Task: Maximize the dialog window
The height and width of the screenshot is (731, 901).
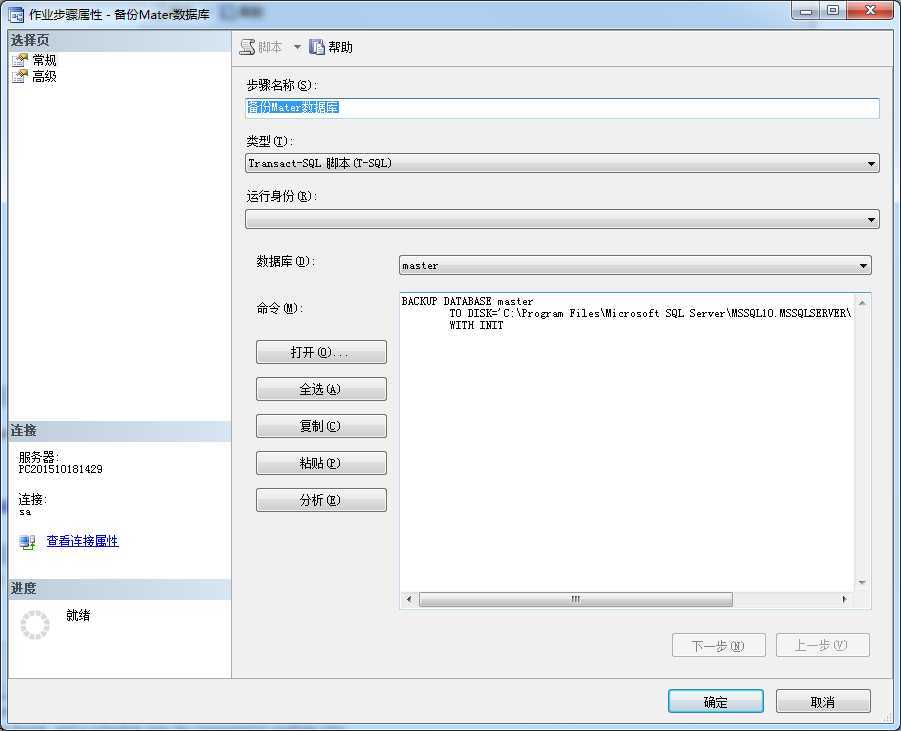Action: click(833, 10)
